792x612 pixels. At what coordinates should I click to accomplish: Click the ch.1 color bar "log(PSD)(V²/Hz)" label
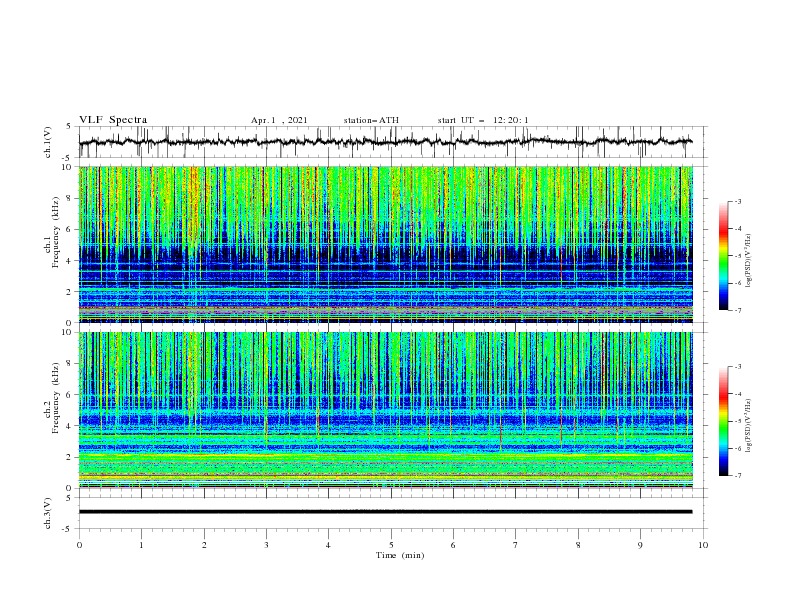click(x=749, y=261)
